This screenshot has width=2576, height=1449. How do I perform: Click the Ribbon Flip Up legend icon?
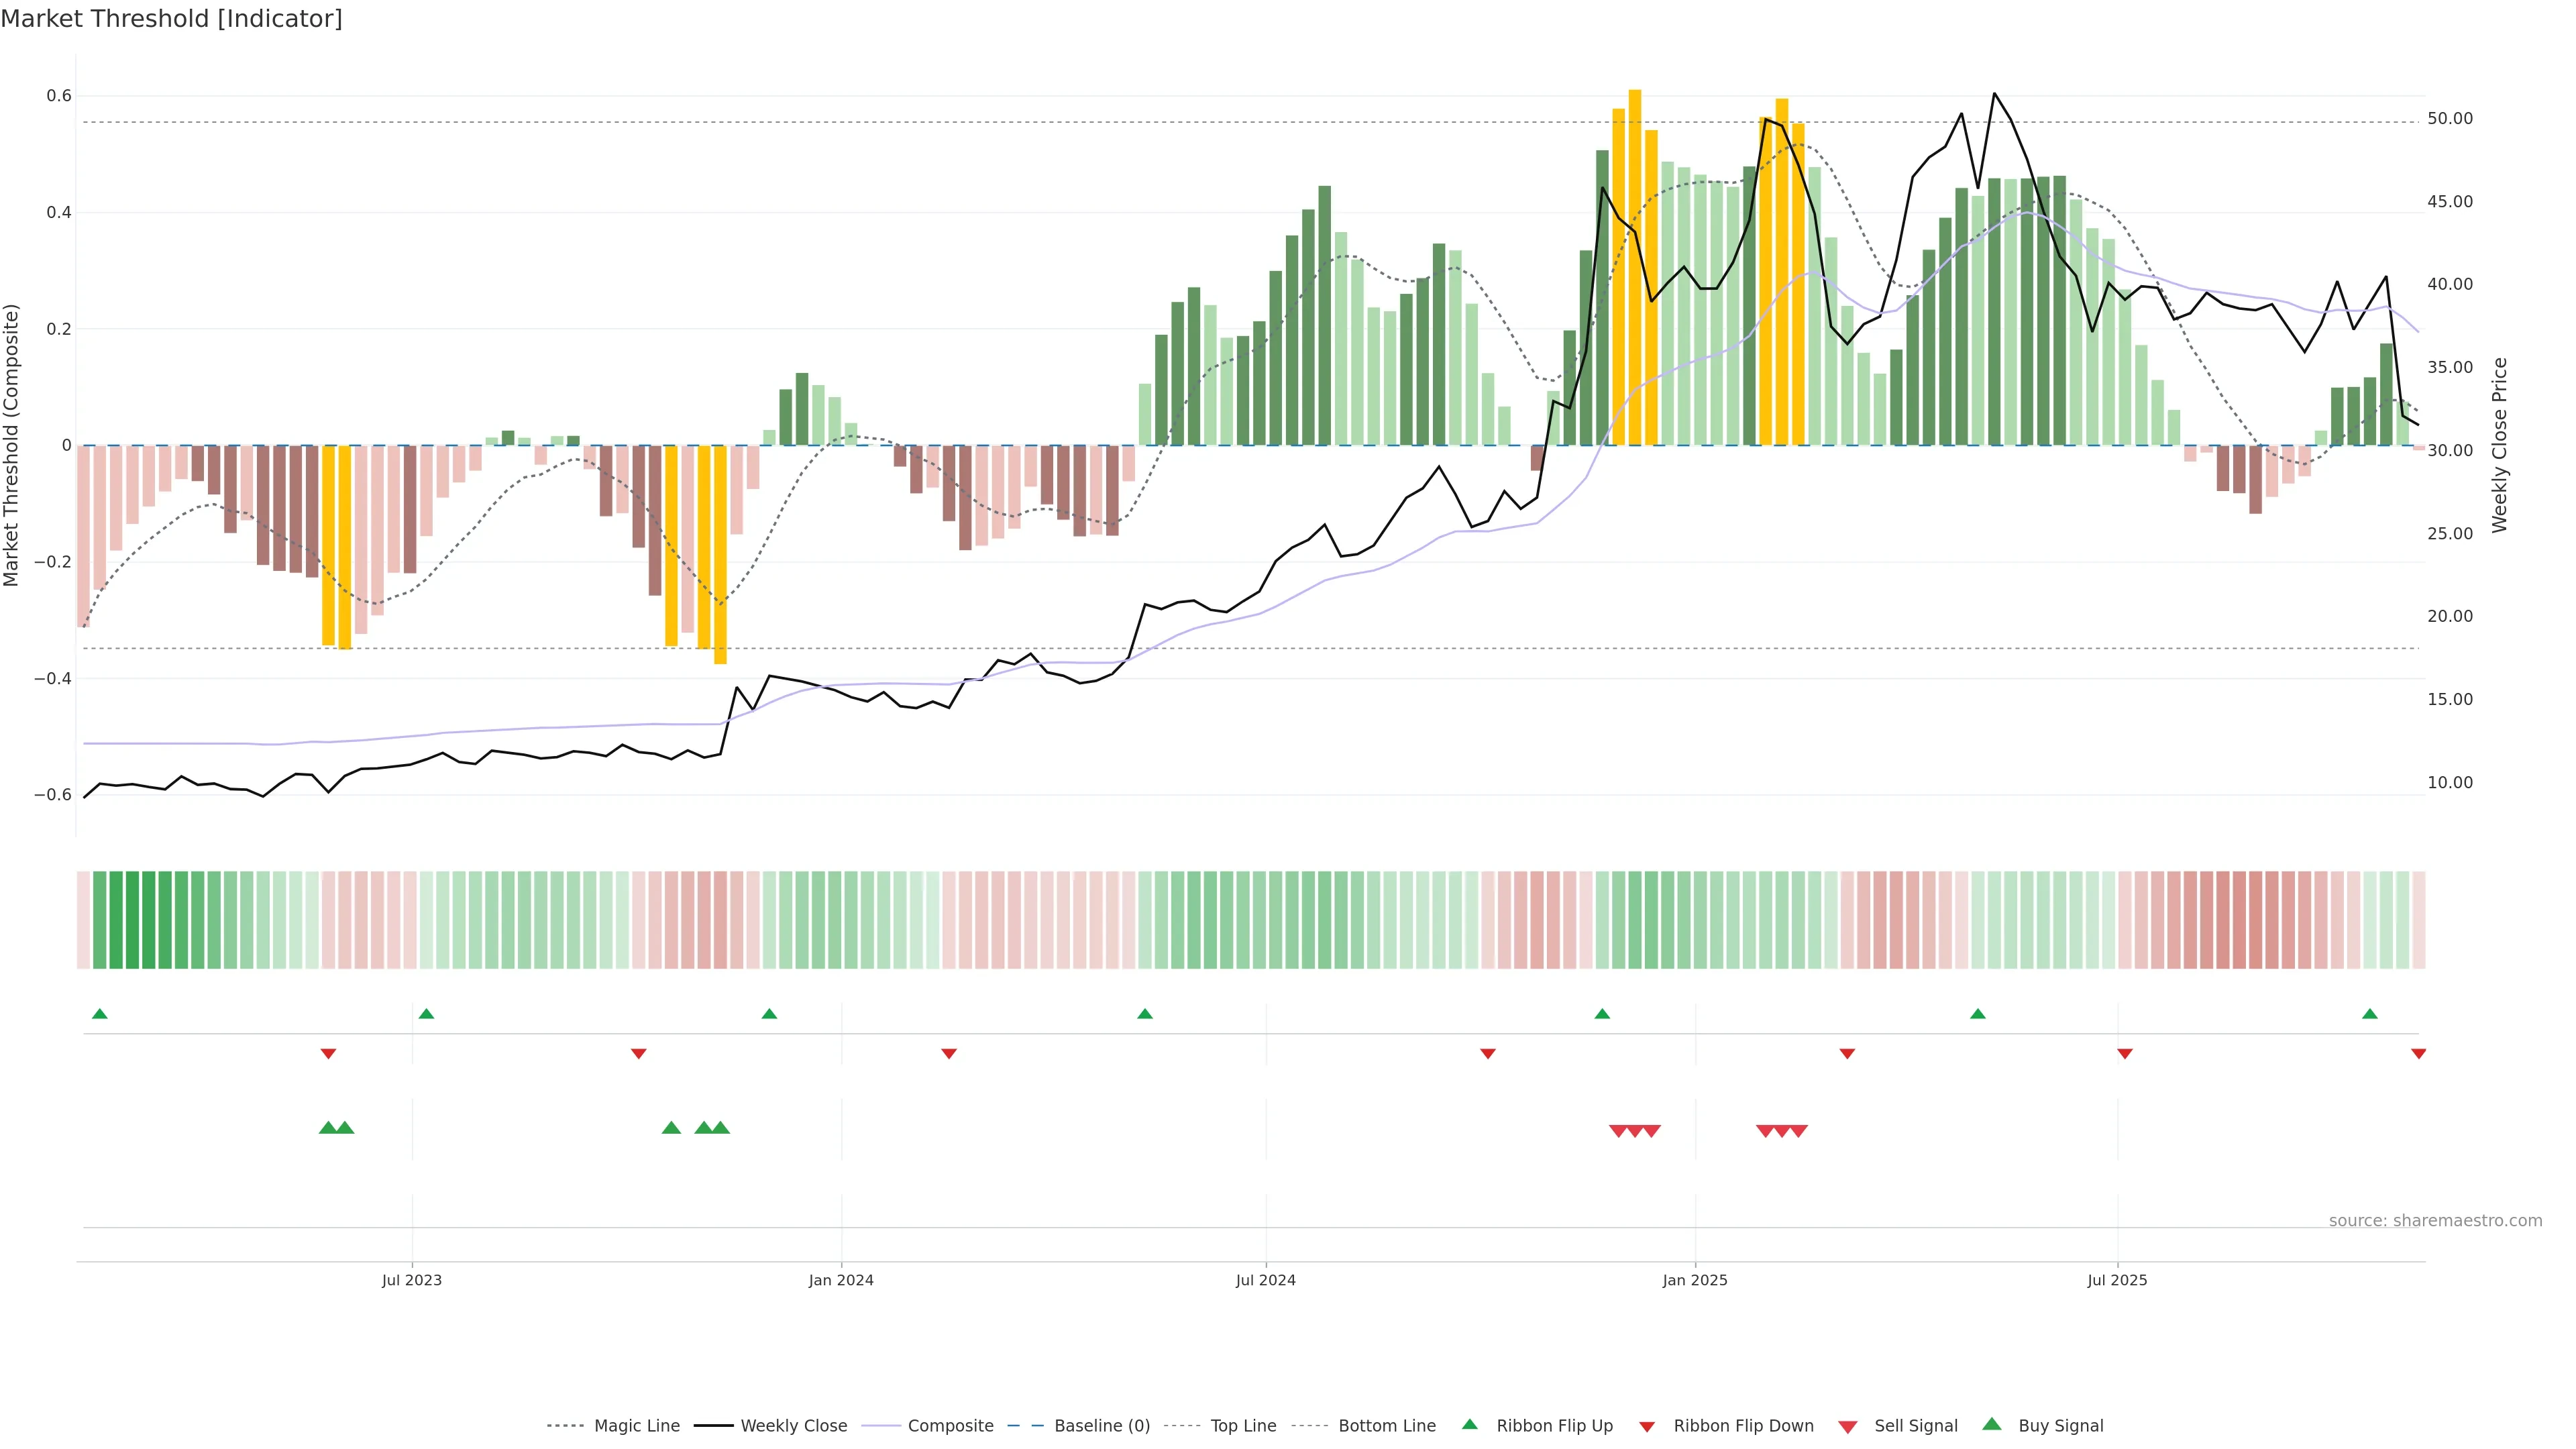1469,1424
